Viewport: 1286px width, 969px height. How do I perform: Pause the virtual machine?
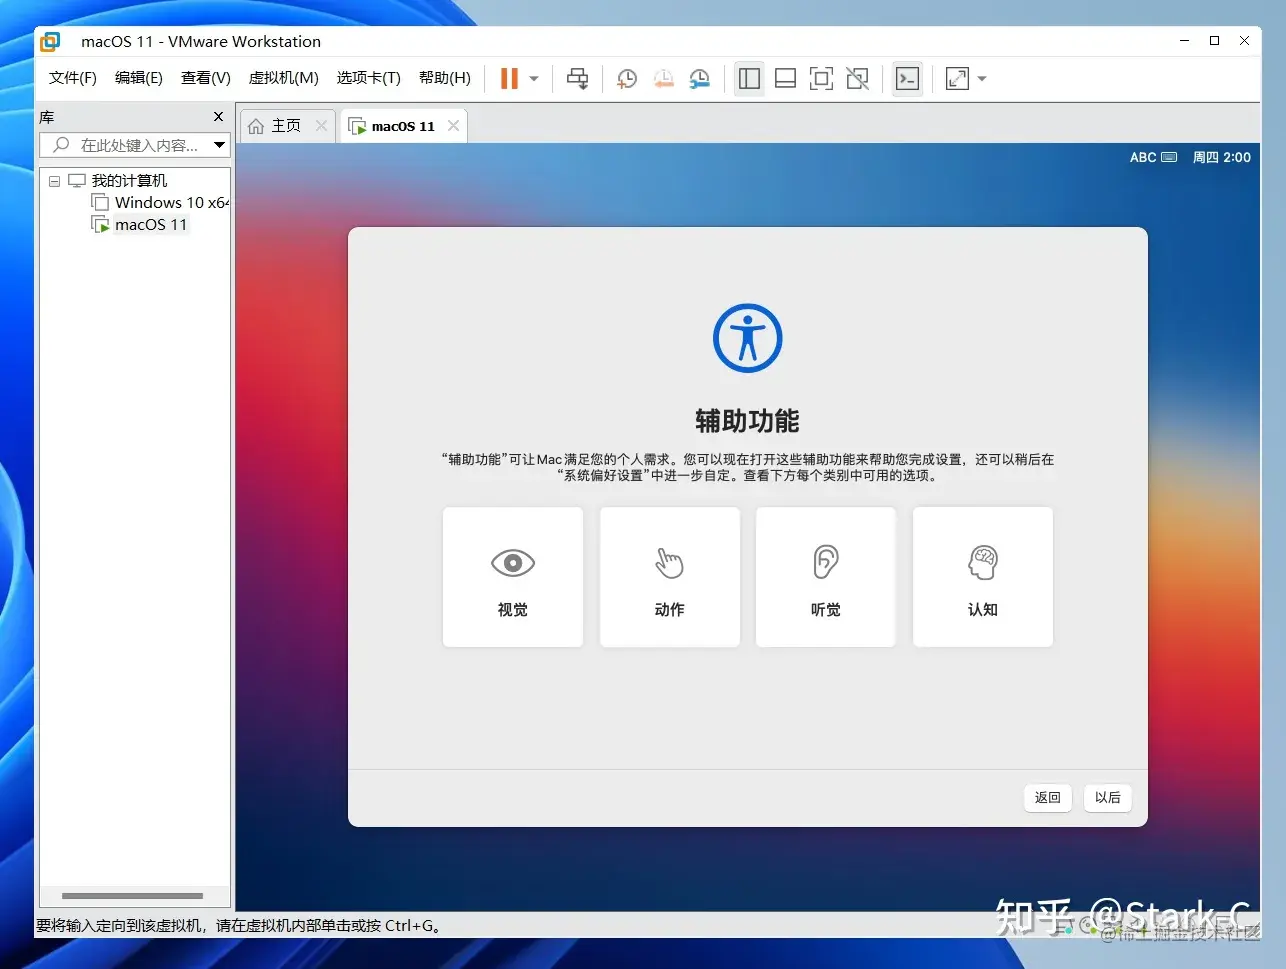[509, 79]
